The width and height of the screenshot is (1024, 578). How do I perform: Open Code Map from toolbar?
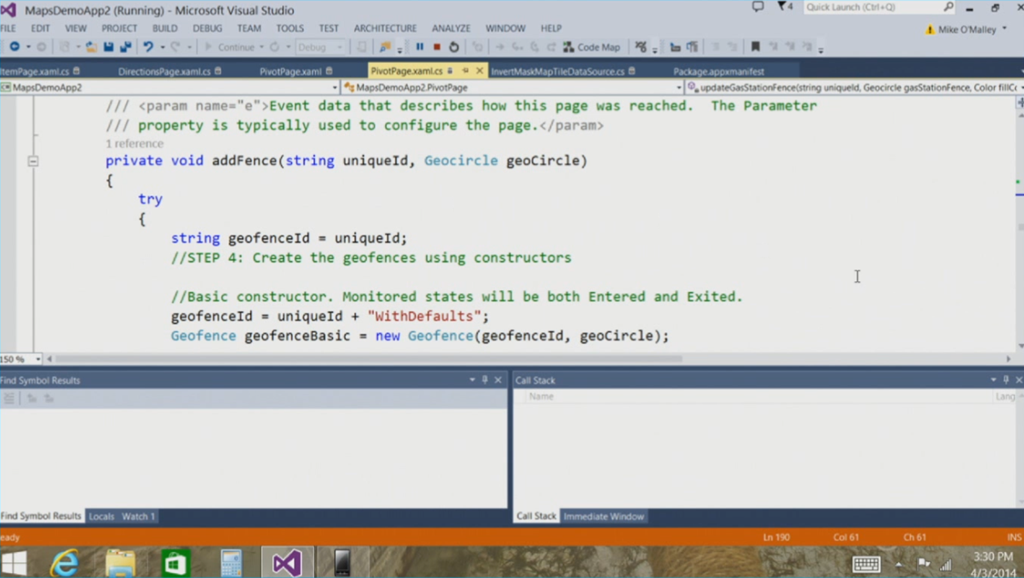592,47
